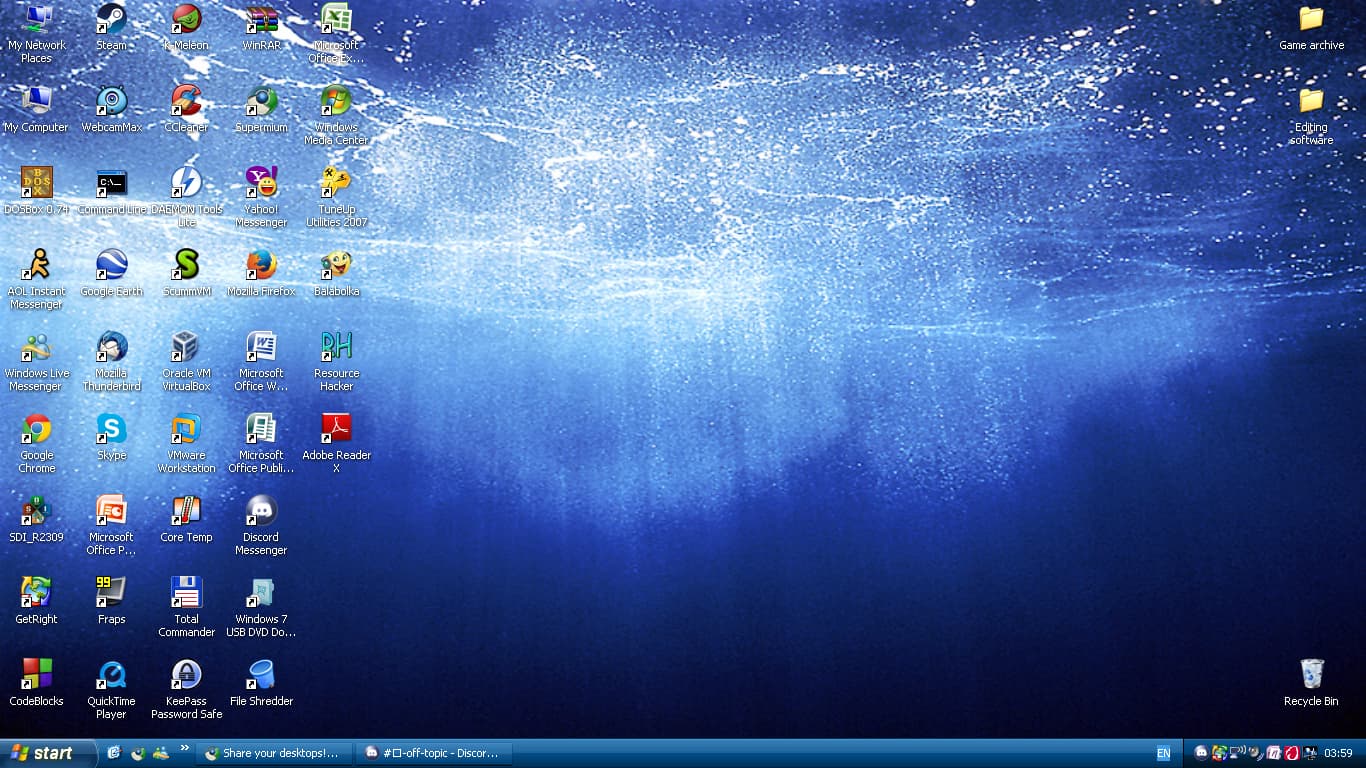Switch to off-topic Discord taskbar window
This screenshot has height=768, width=1366.
click(x=434, y=753)
